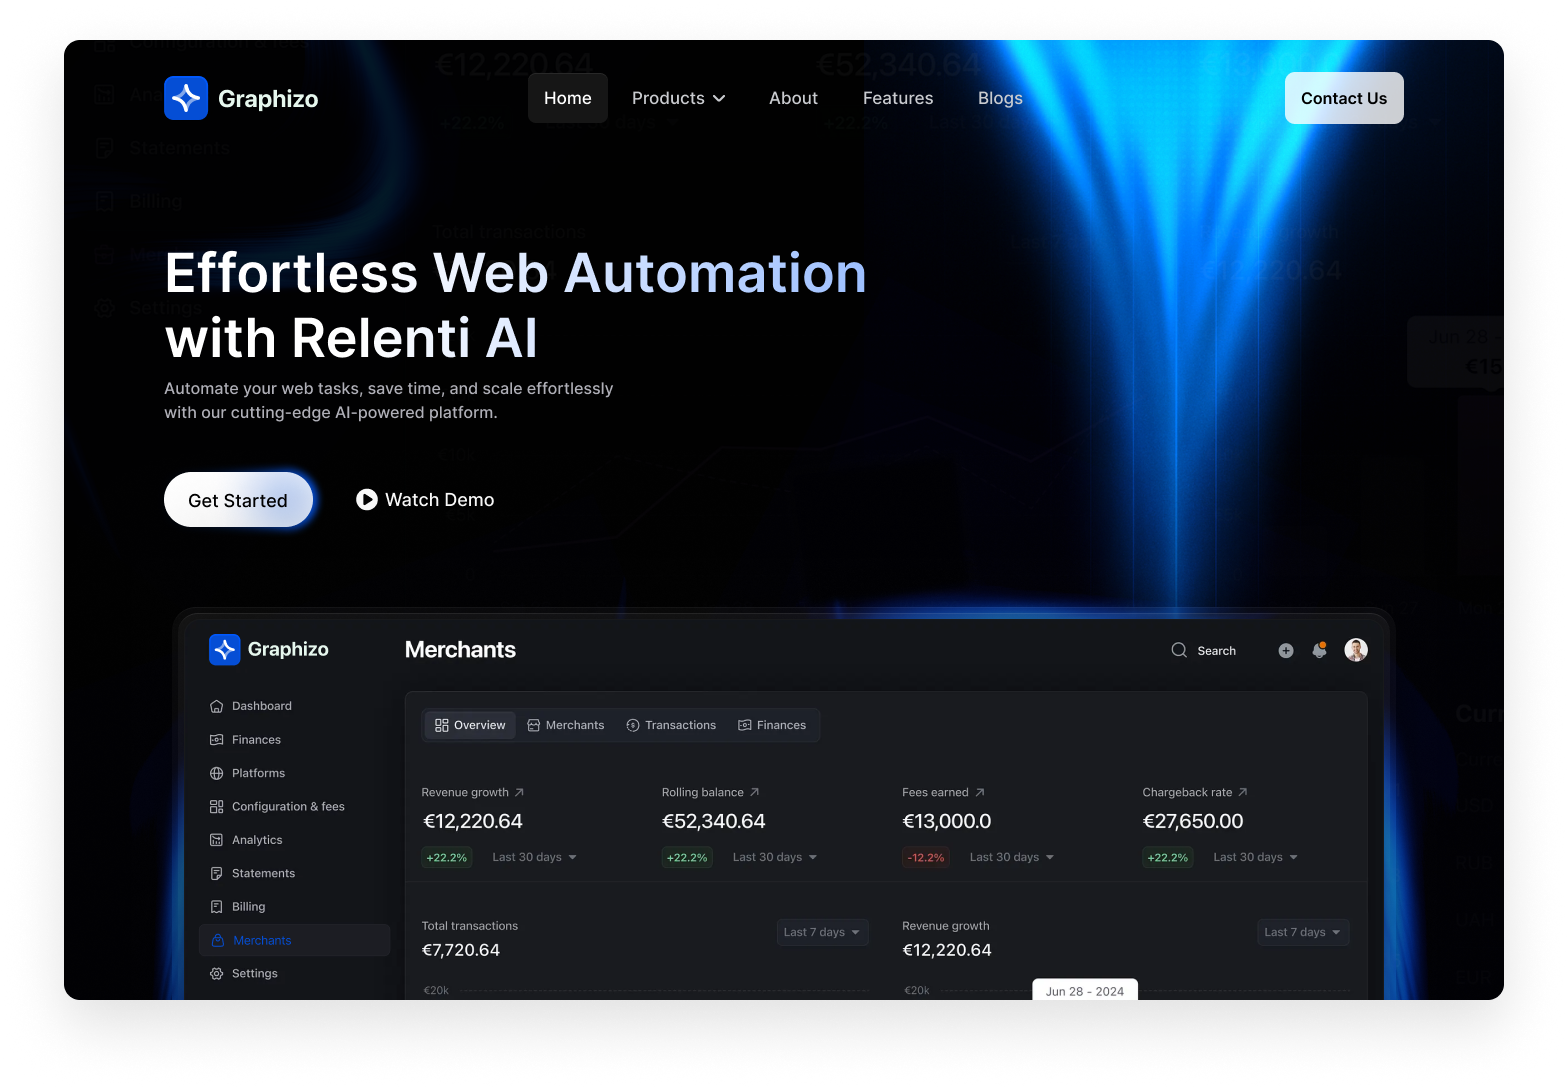Expand Last 30 days under Chargeback rate
The height and width of the screenshot is (1088, 1568).
[1255, 857]
